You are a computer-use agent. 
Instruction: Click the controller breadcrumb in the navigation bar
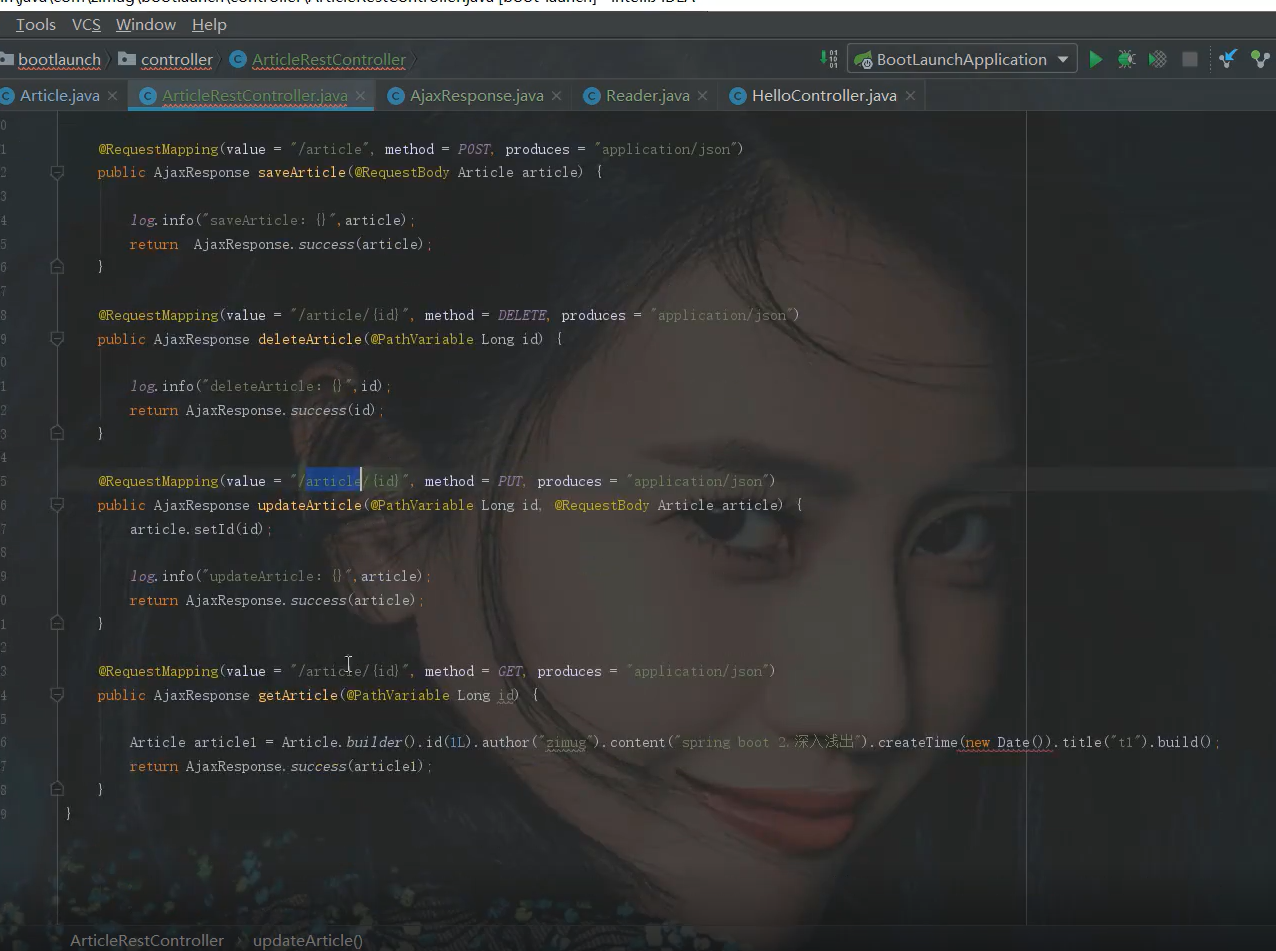tap(176, 59)
